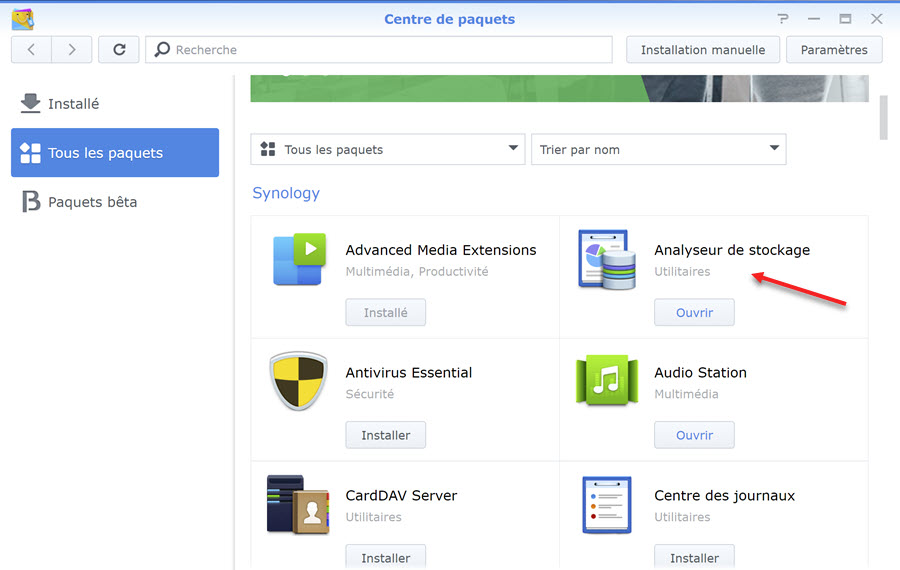Click Utilitaires under CardDAV Server
Screen dimensions: 900x570
click(373, 517)
